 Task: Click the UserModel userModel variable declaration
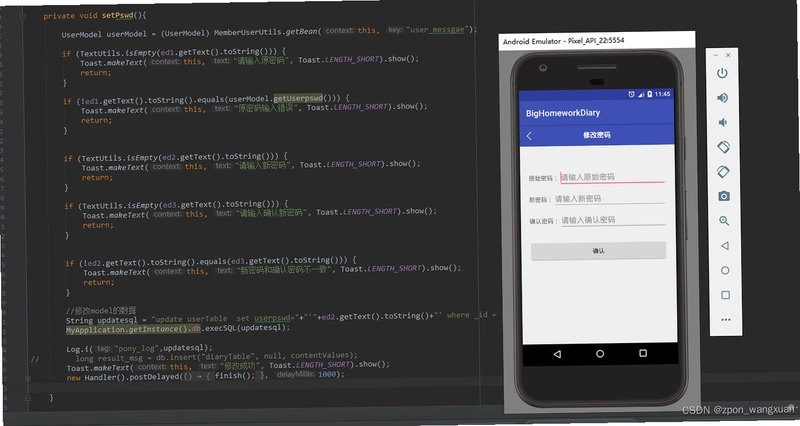[104, 35]
